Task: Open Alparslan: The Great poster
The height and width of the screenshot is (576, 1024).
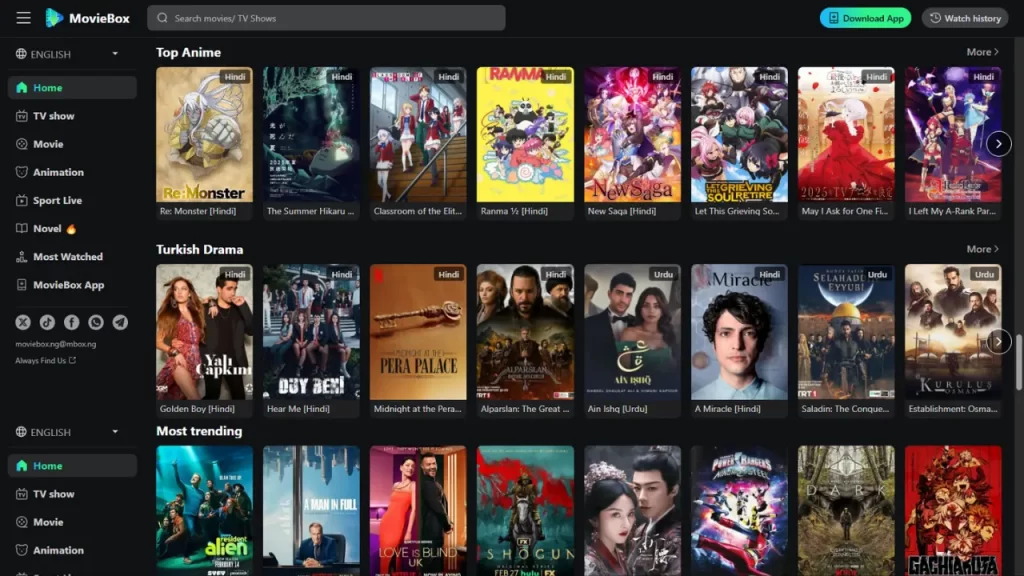Action: click(x=525, y=332)
